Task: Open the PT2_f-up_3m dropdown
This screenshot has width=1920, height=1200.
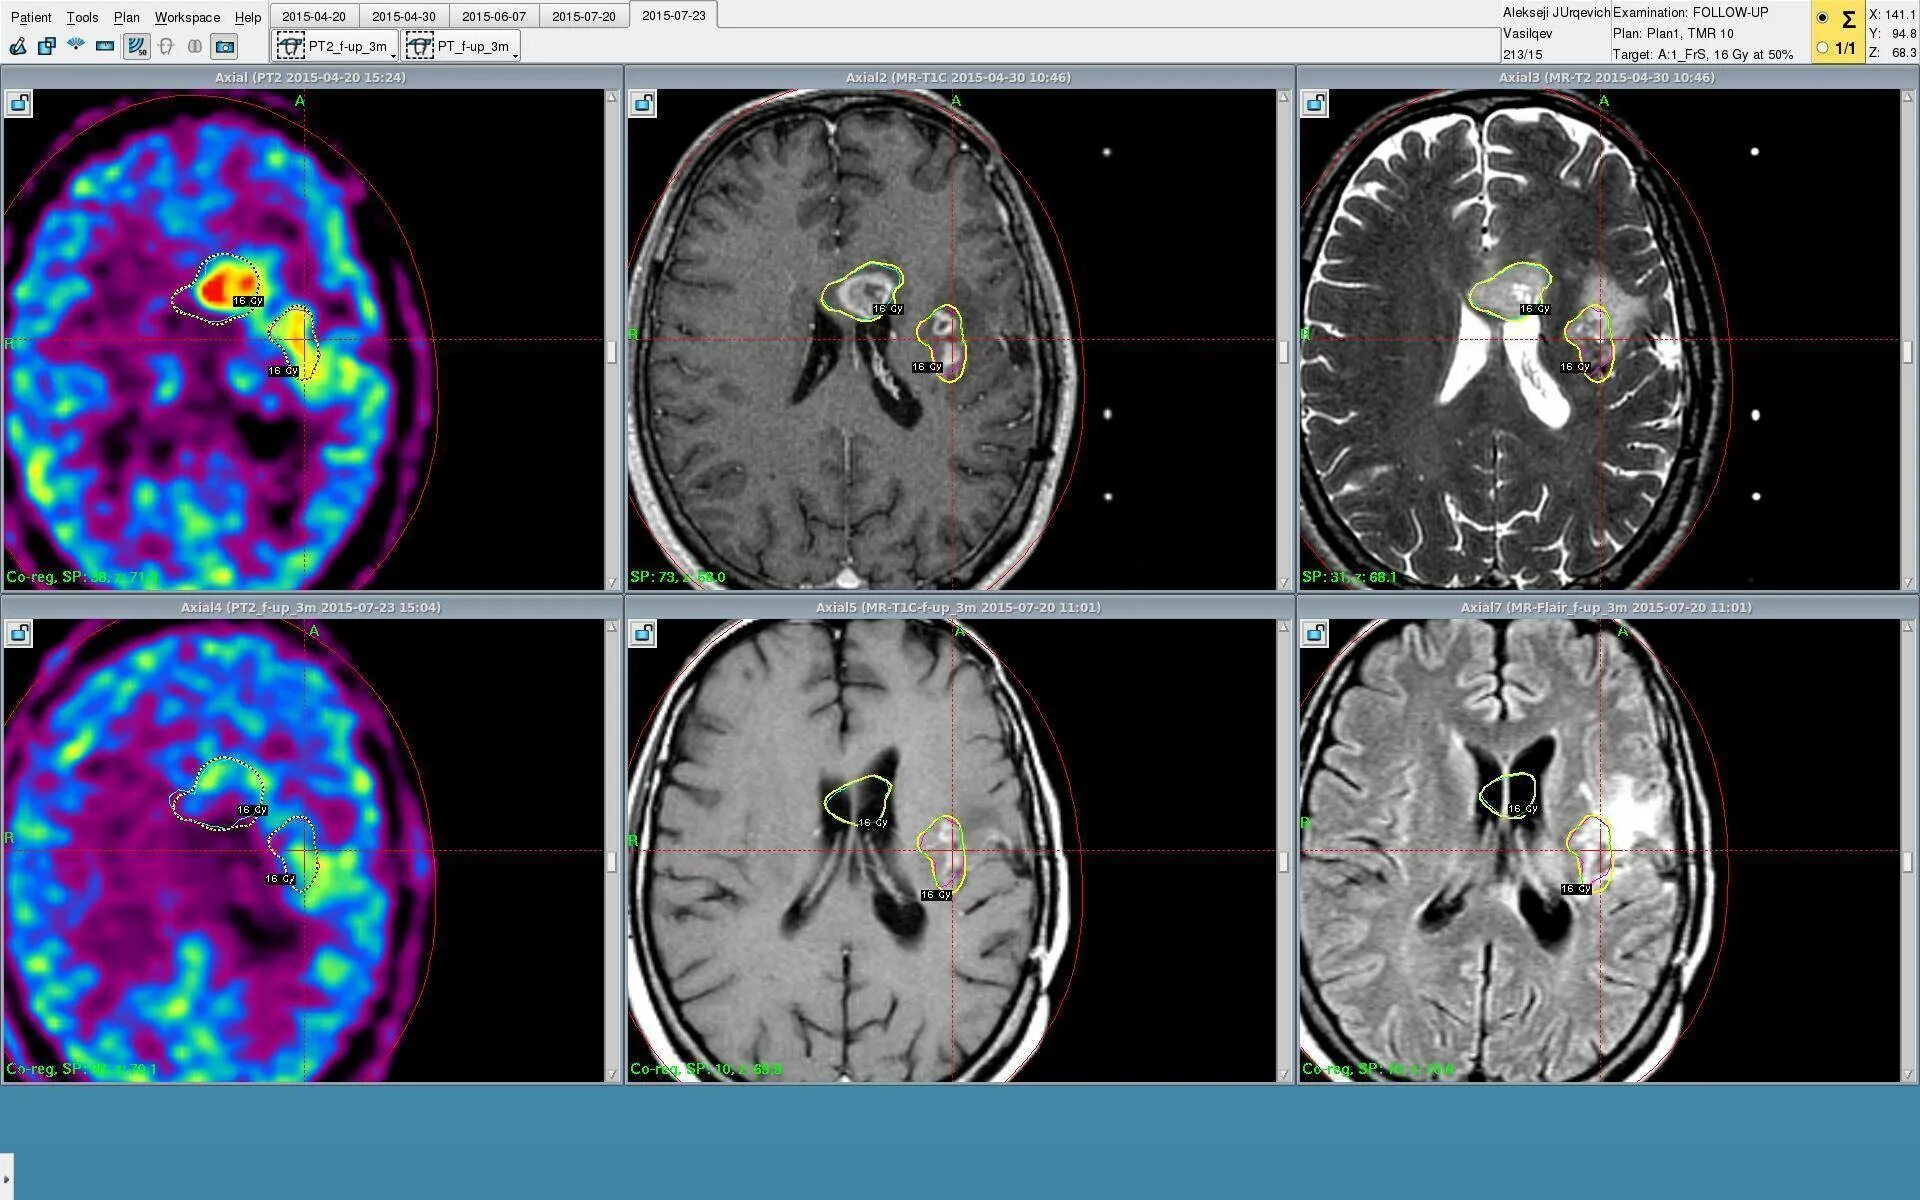Action: (337, 46)
